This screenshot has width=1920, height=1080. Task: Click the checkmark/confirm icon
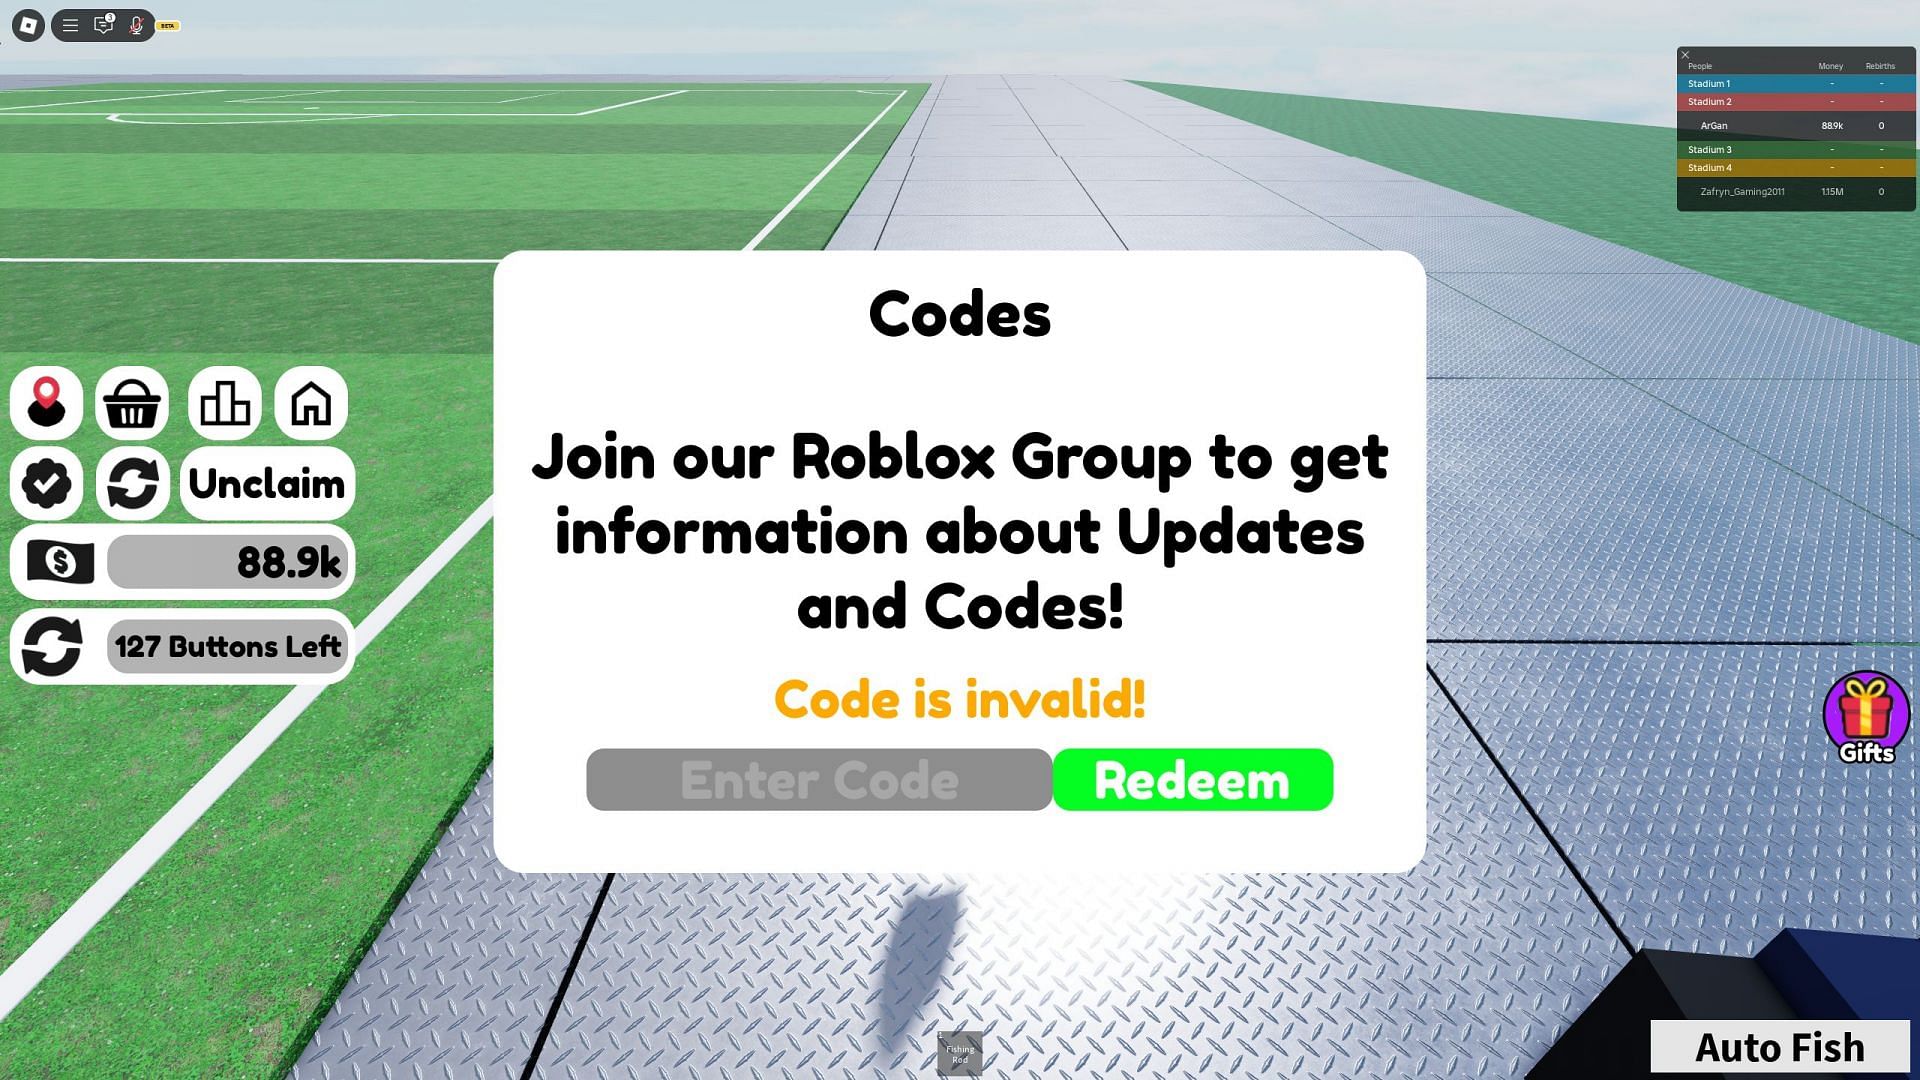tap(47, 484)
